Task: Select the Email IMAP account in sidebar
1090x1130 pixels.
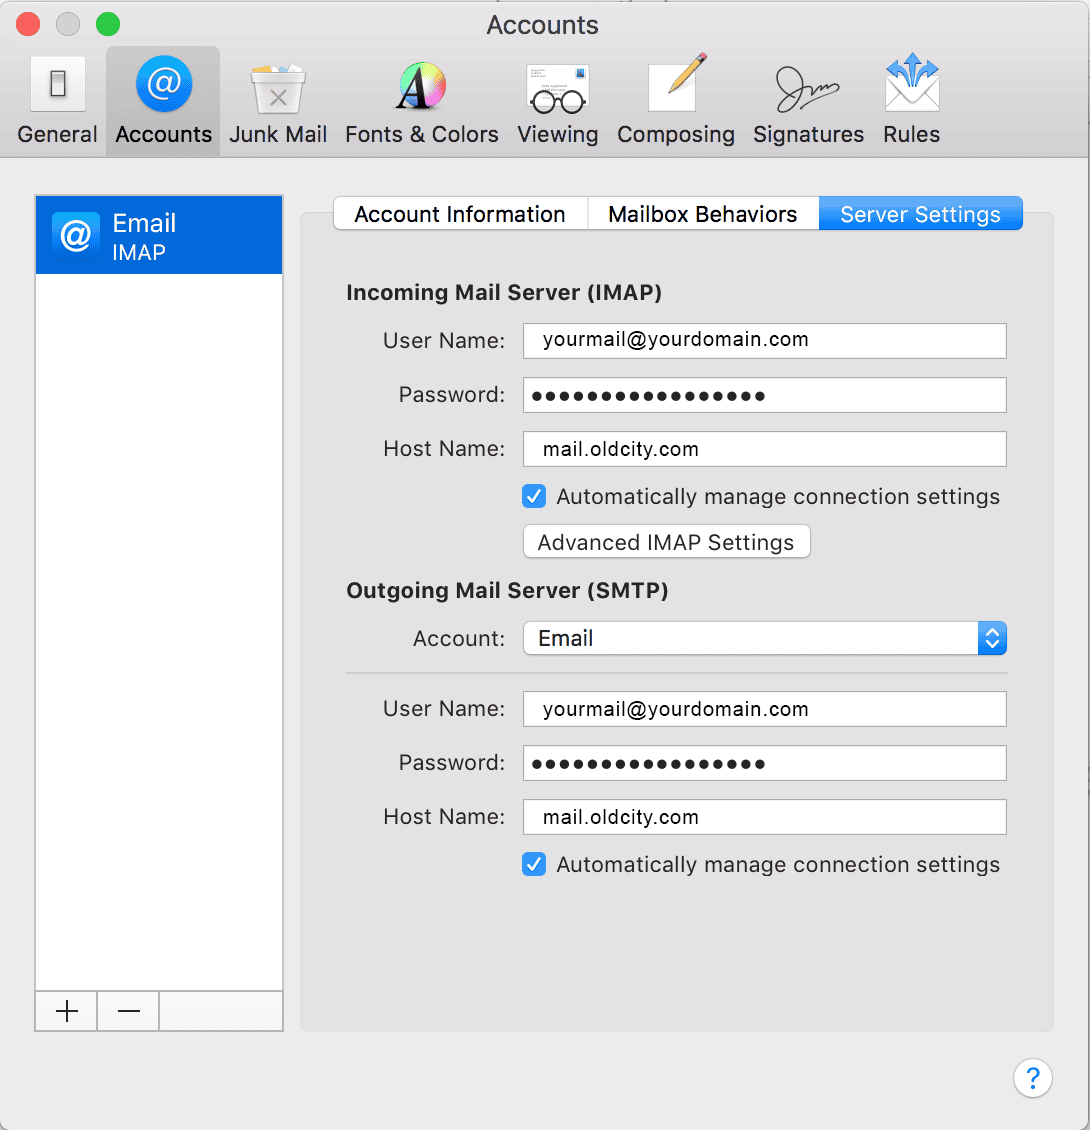Action: (159, 236)
